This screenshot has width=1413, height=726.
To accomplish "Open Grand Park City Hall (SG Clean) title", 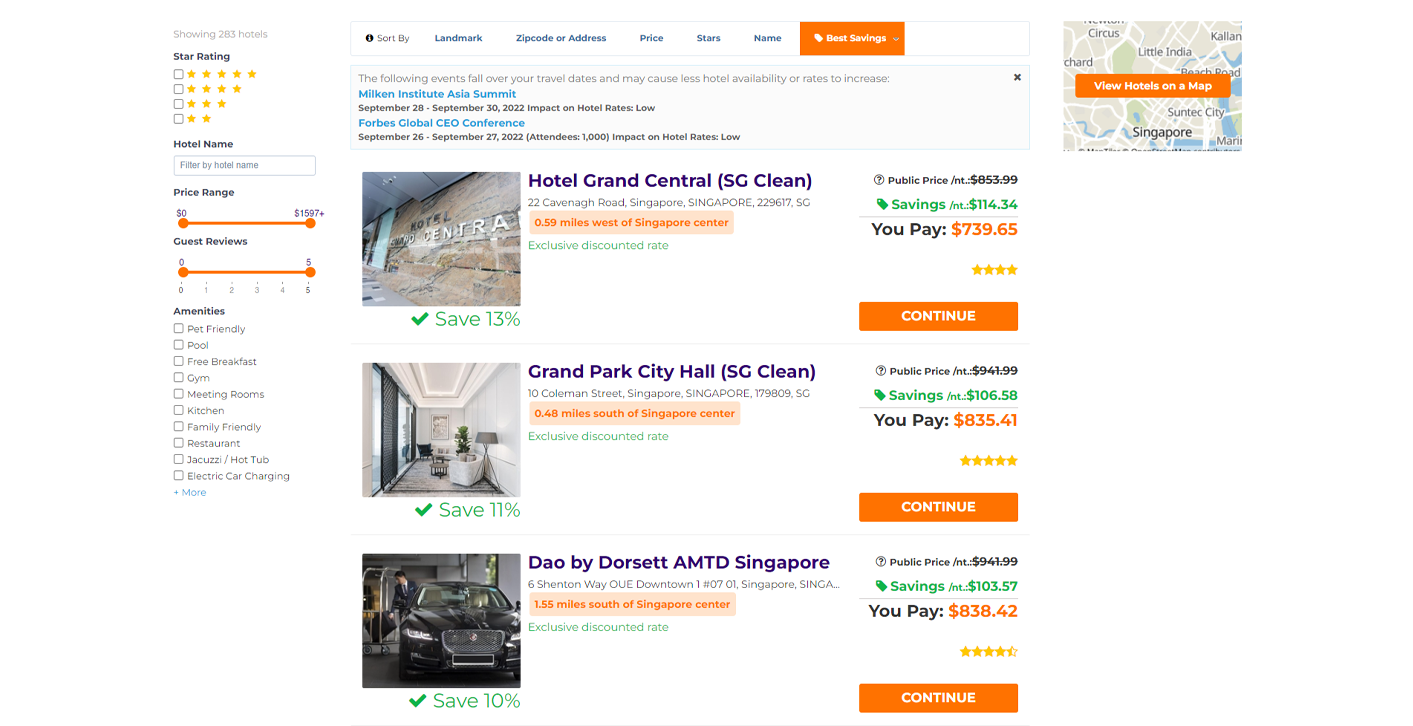I will click(672, 372).
